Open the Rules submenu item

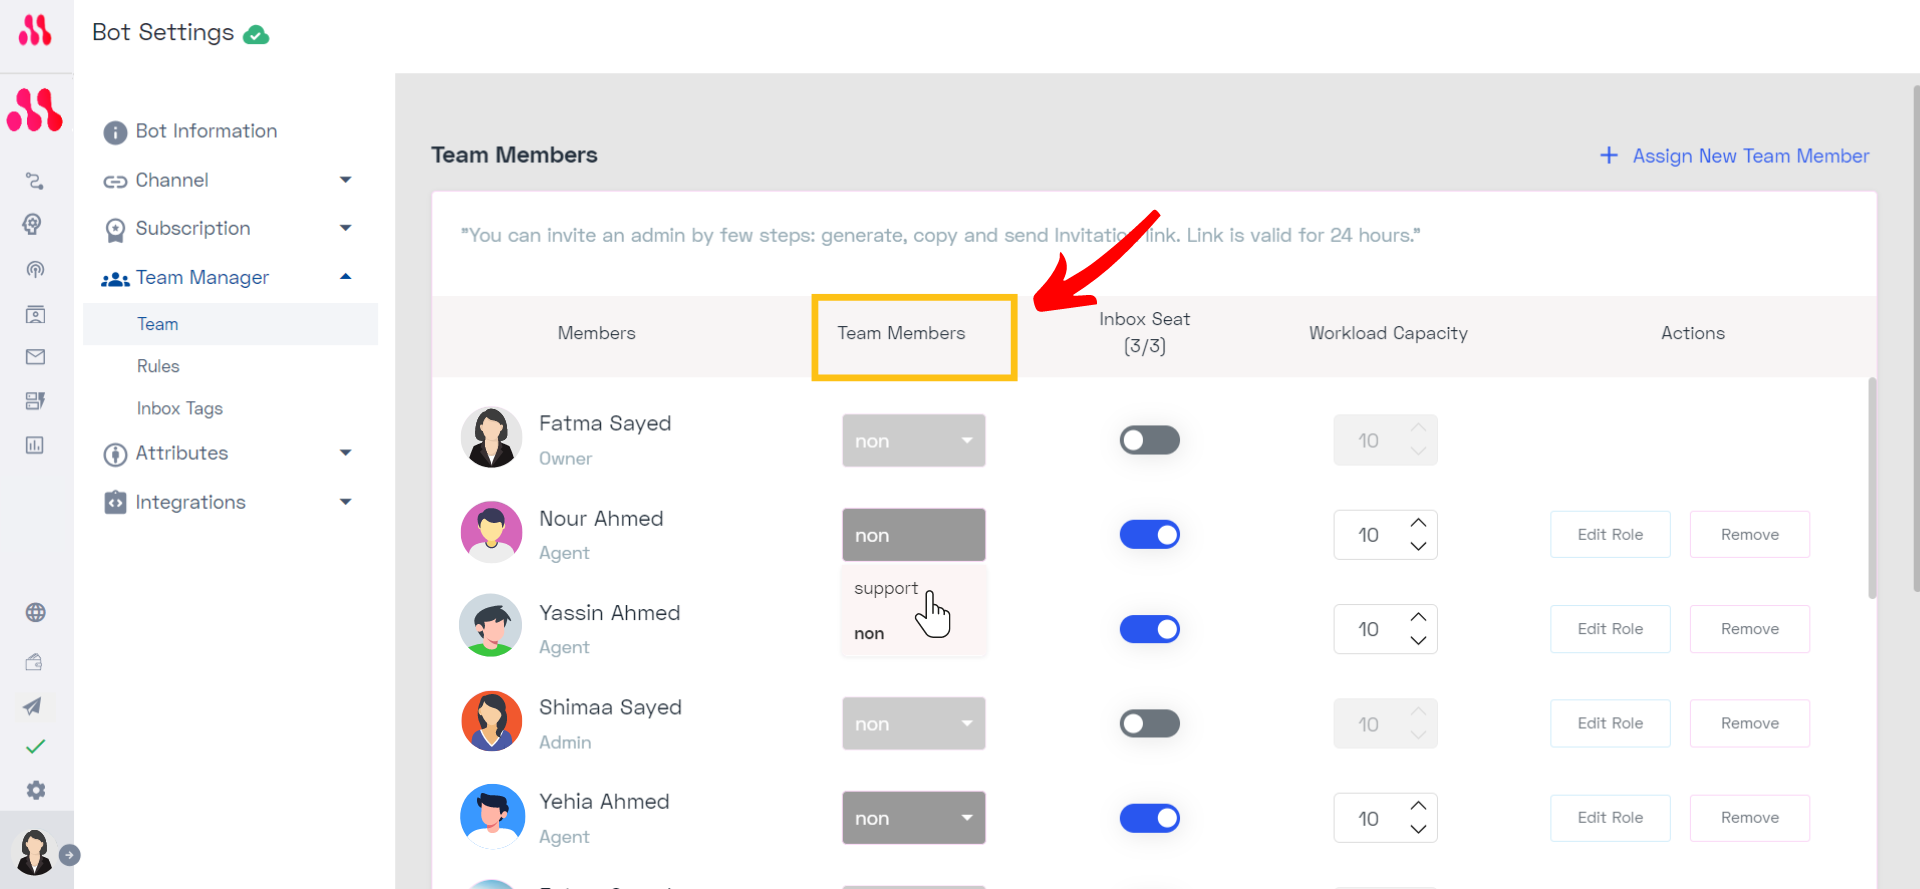(x=158, y=366)
